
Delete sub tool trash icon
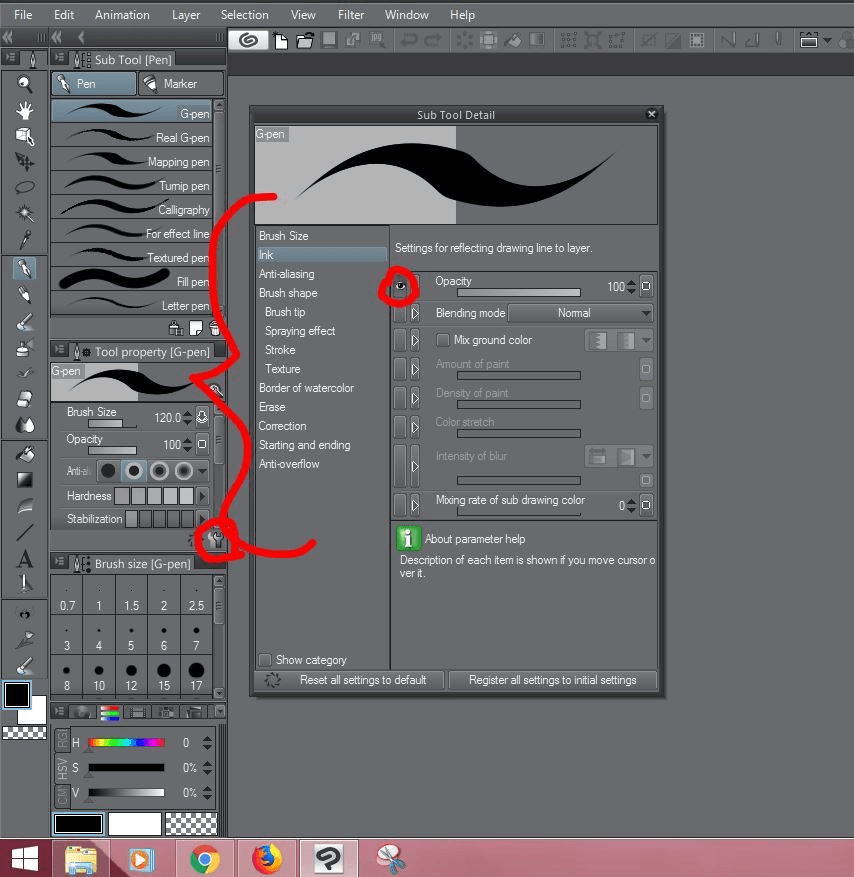pyautogui.click(x=214, y=328)
